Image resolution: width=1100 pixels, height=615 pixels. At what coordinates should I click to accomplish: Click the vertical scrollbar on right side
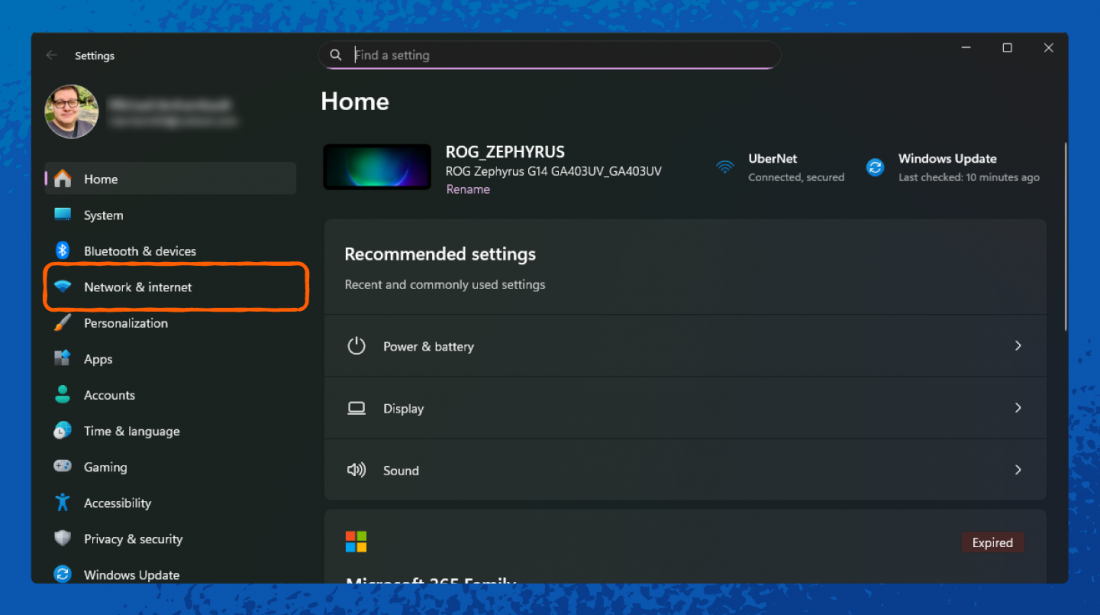[1064, 240]
